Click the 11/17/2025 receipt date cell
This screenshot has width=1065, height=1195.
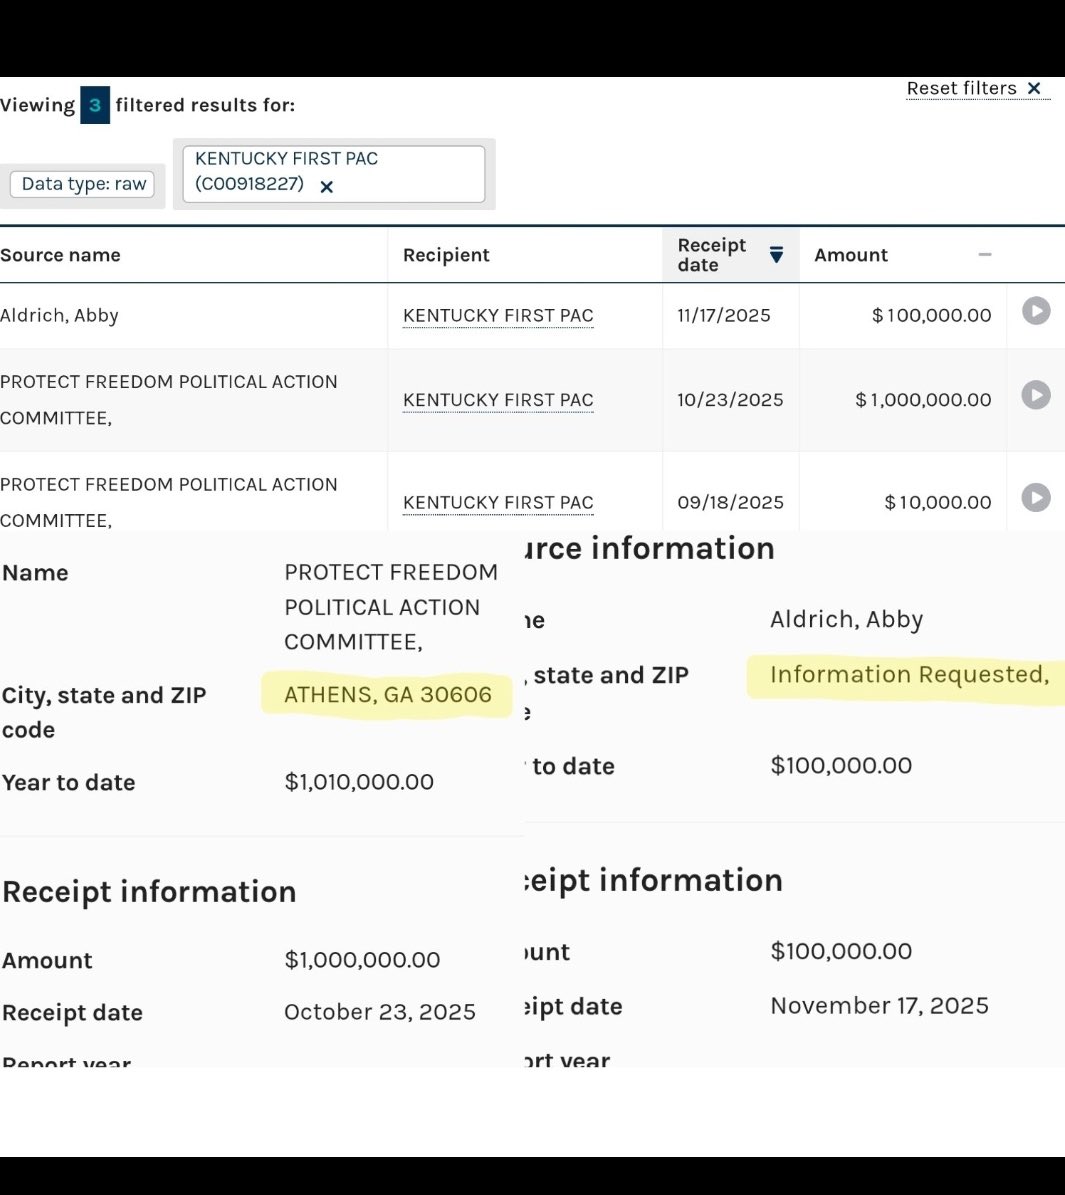(x=723, y=316)
